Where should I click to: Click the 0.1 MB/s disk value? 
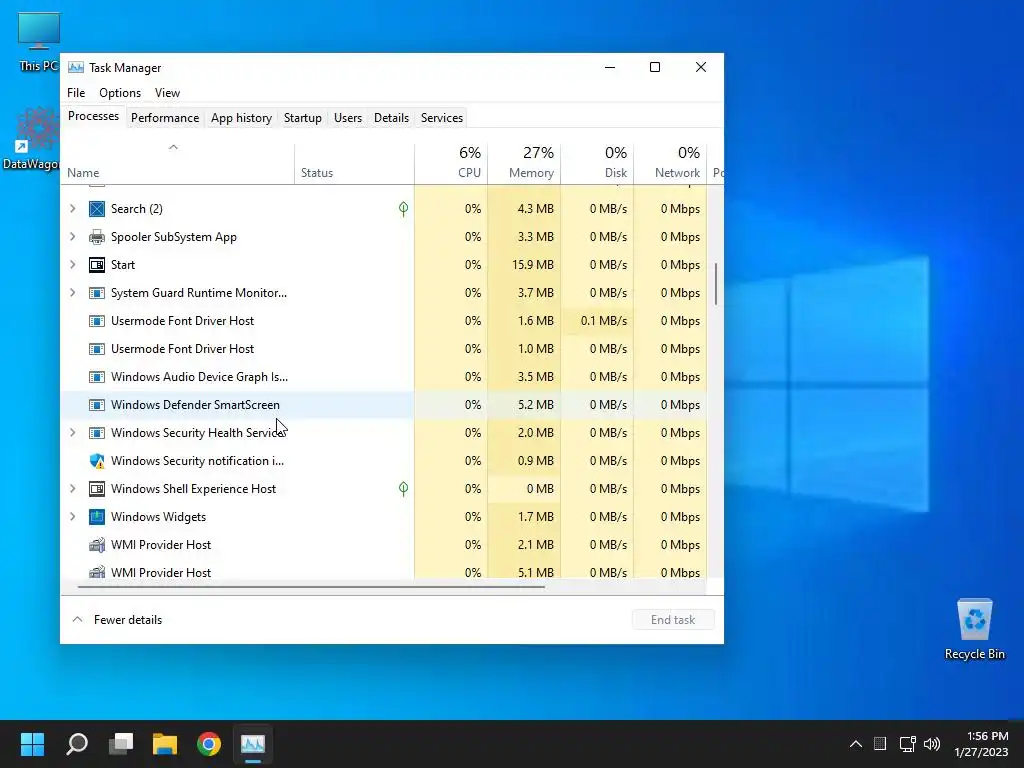(x=603, y=321)
